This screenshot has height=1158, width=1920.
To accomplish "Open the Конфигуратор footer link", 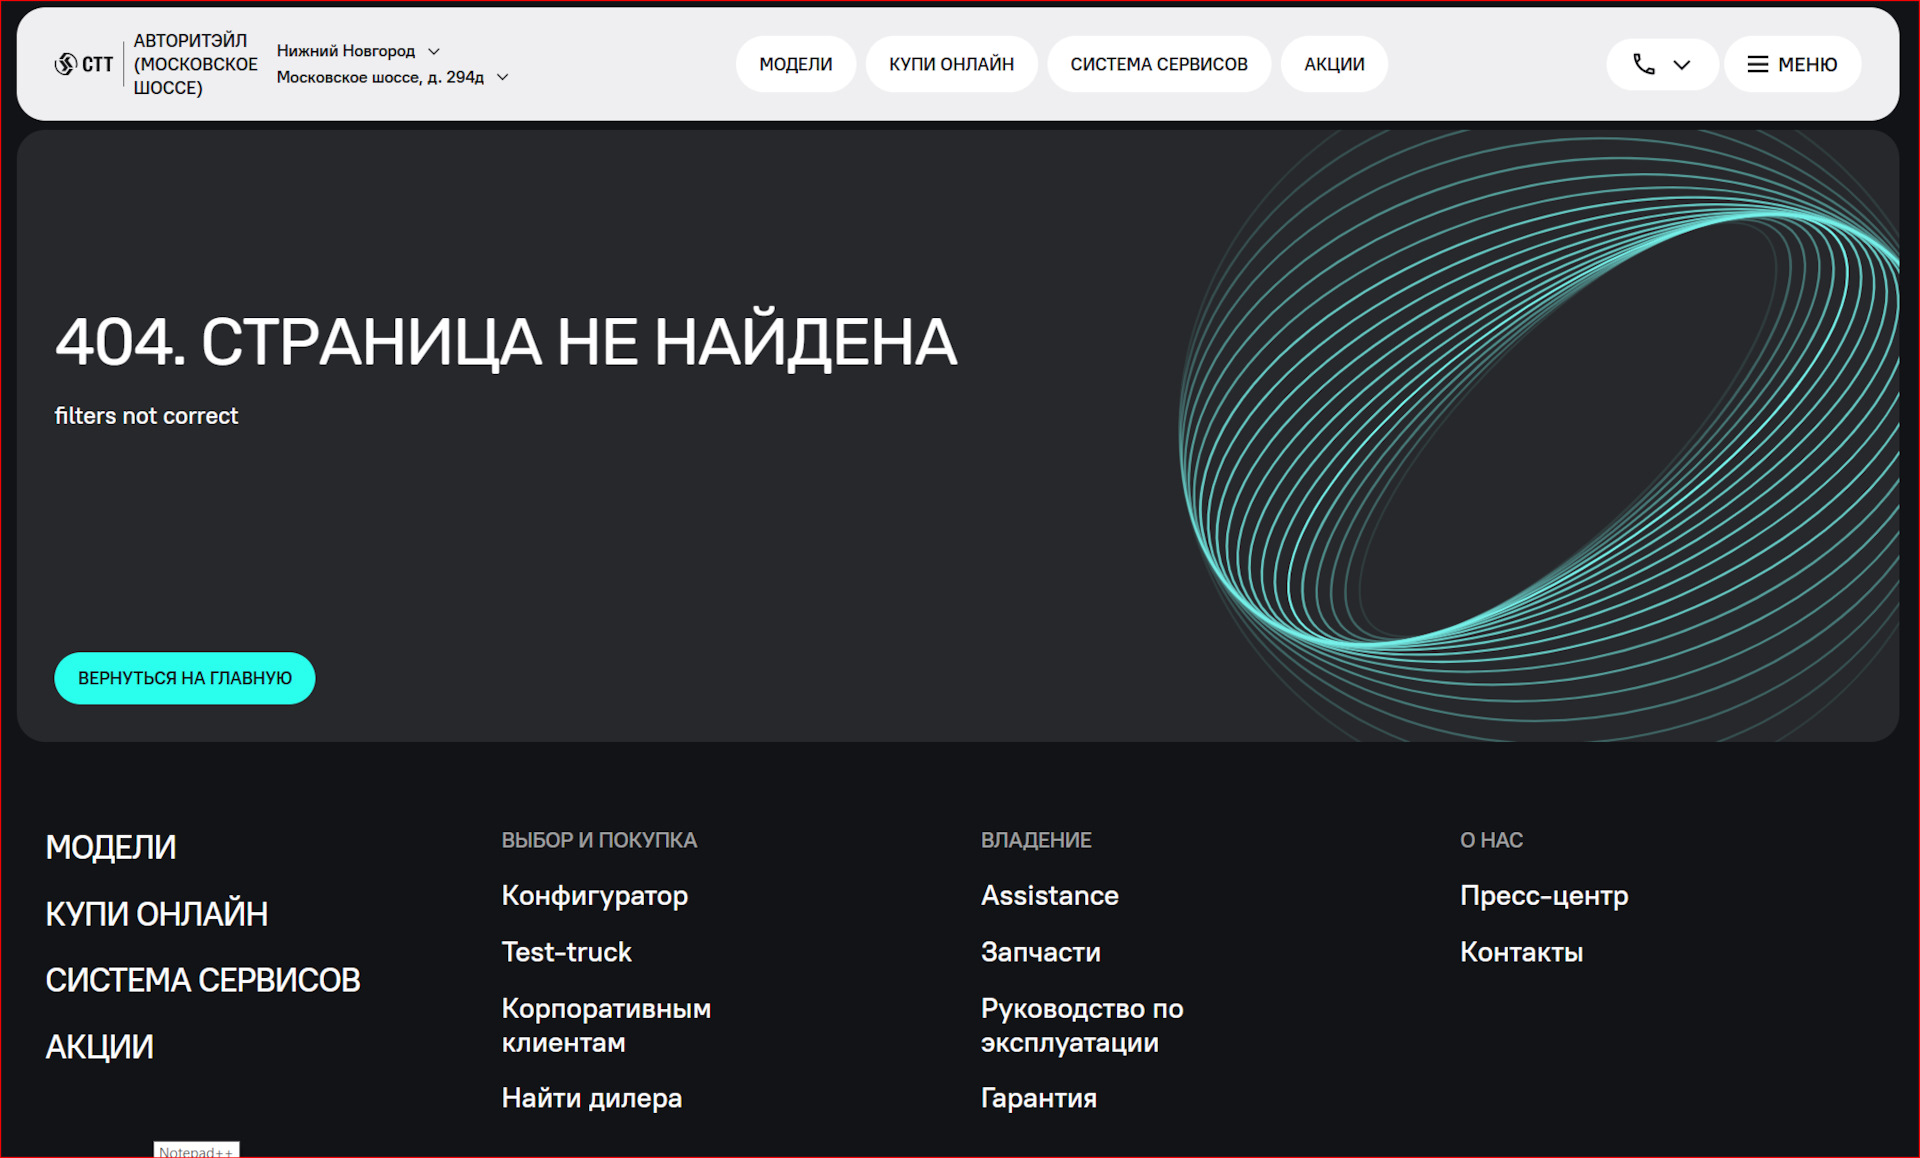I will coord(594,895).
